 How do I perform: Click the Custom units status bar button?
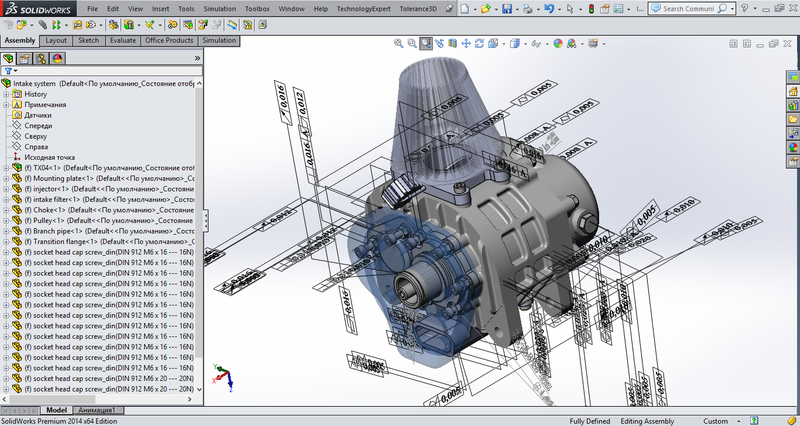coord(715,421)
